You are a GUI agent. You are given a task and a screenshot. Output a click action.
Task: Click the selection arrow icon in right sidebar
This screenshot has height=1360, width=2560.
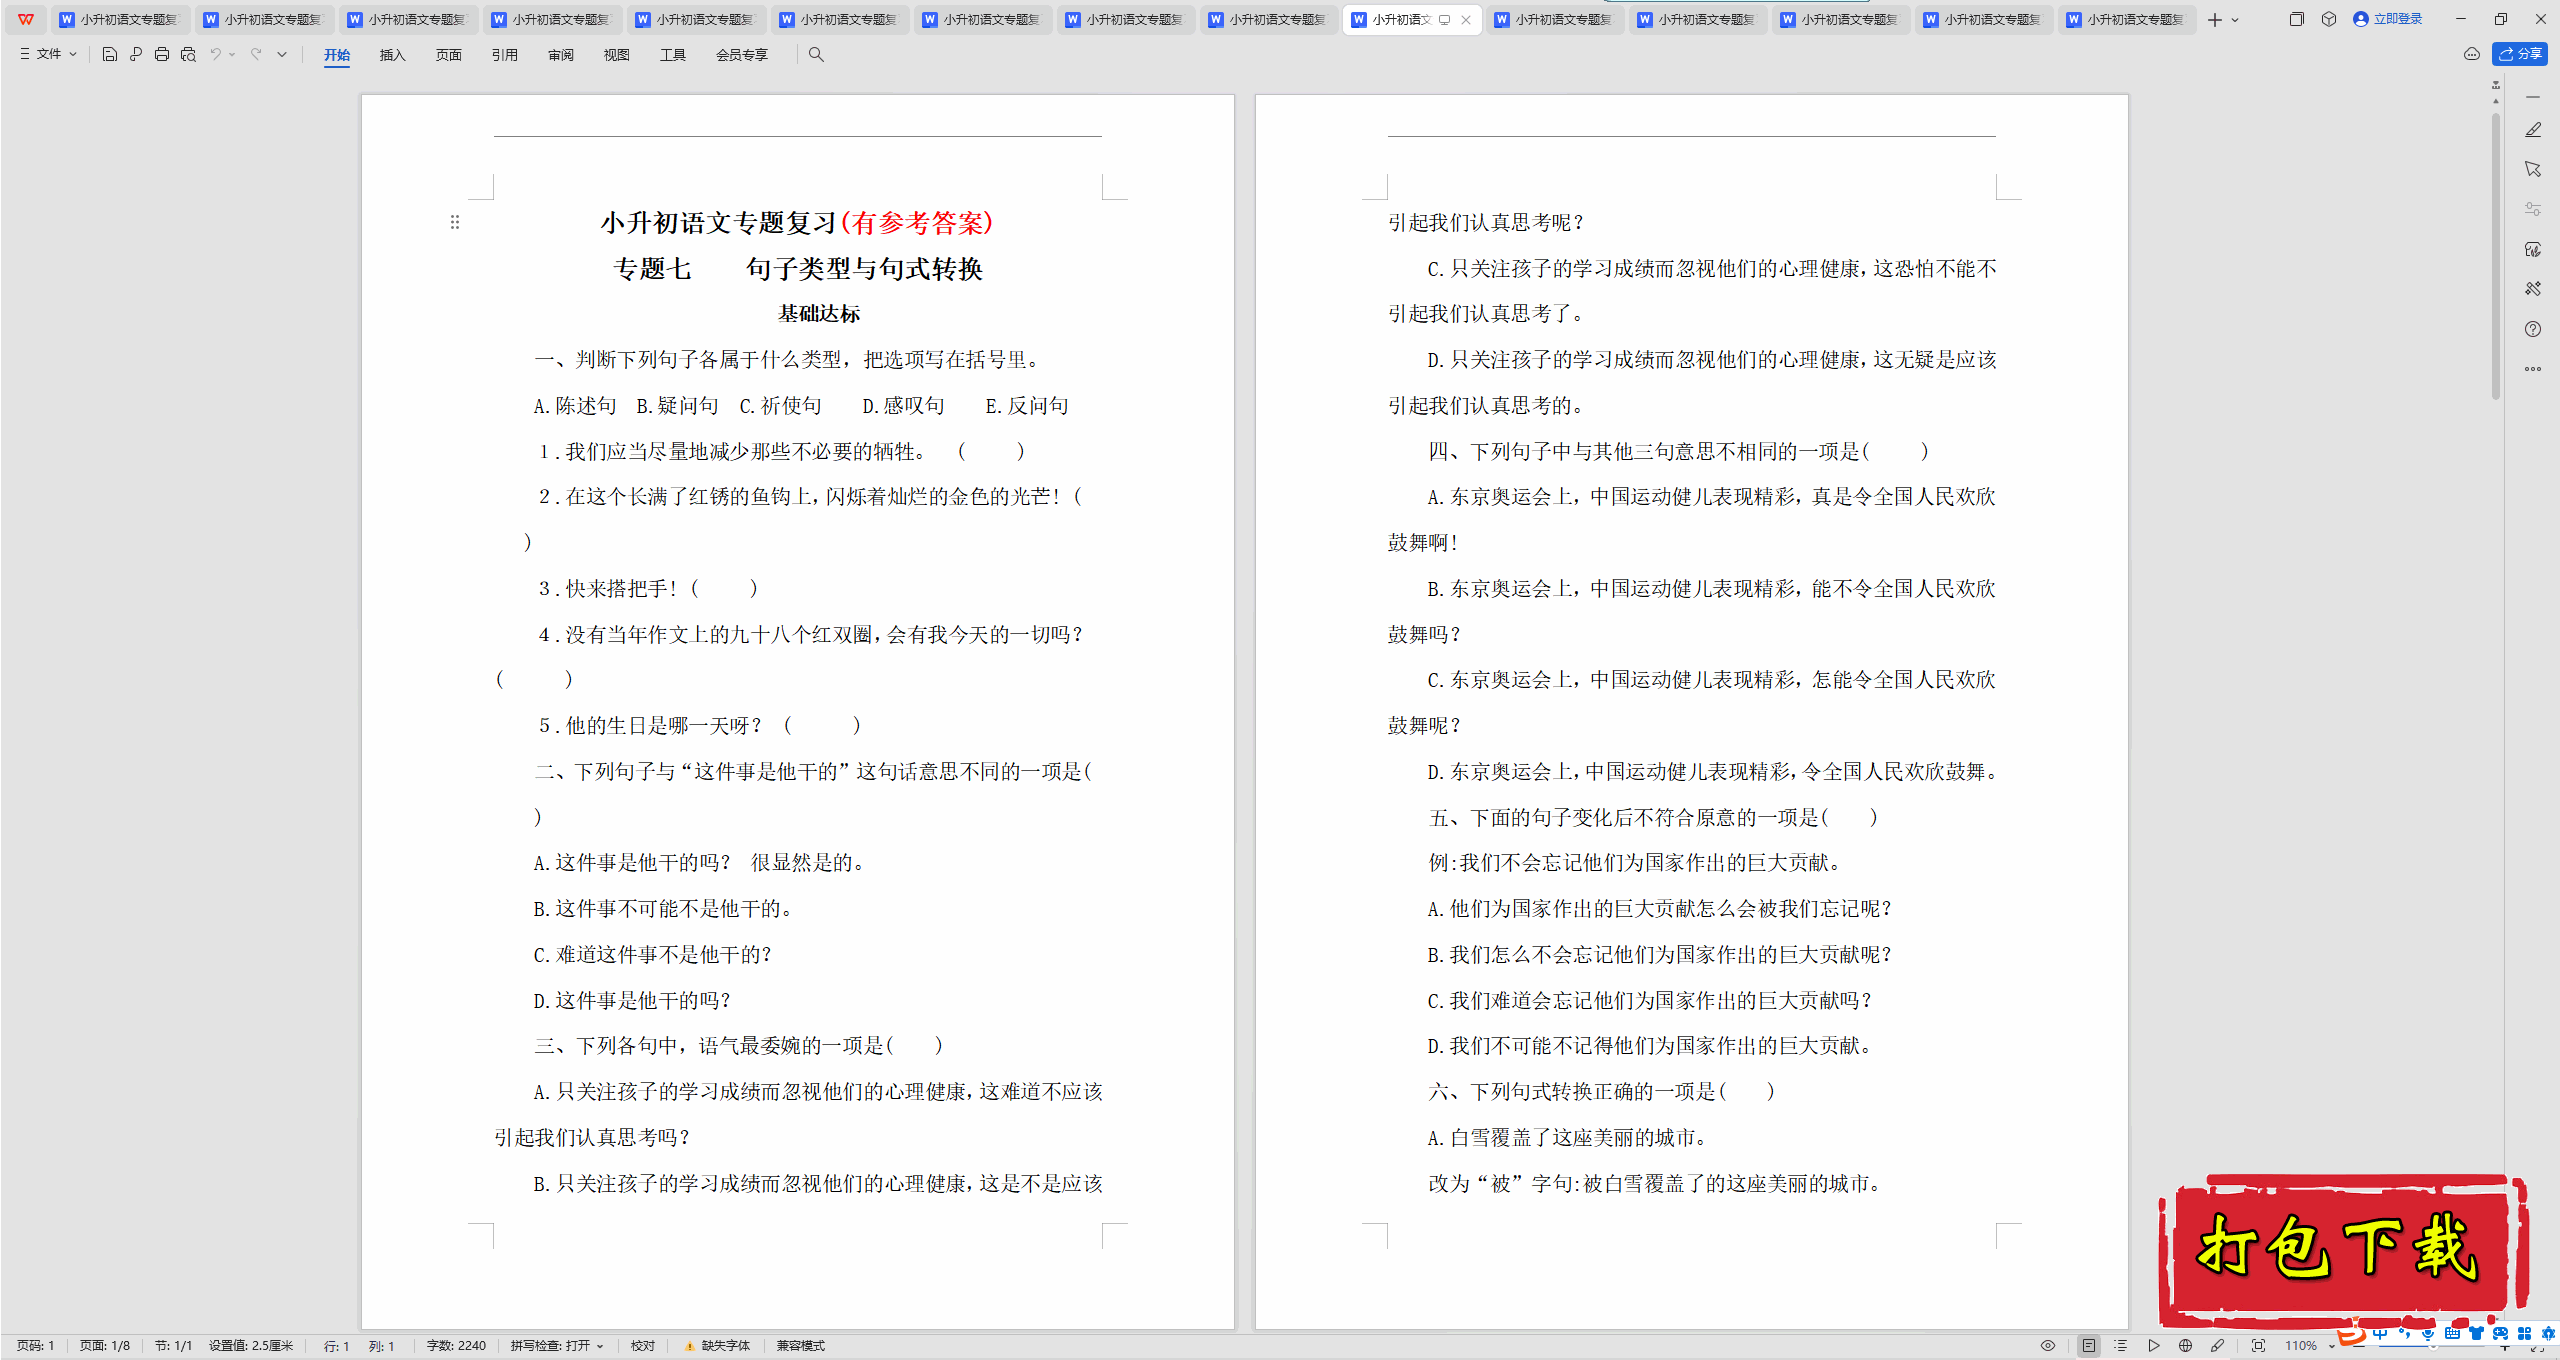tap(2533, 169)
